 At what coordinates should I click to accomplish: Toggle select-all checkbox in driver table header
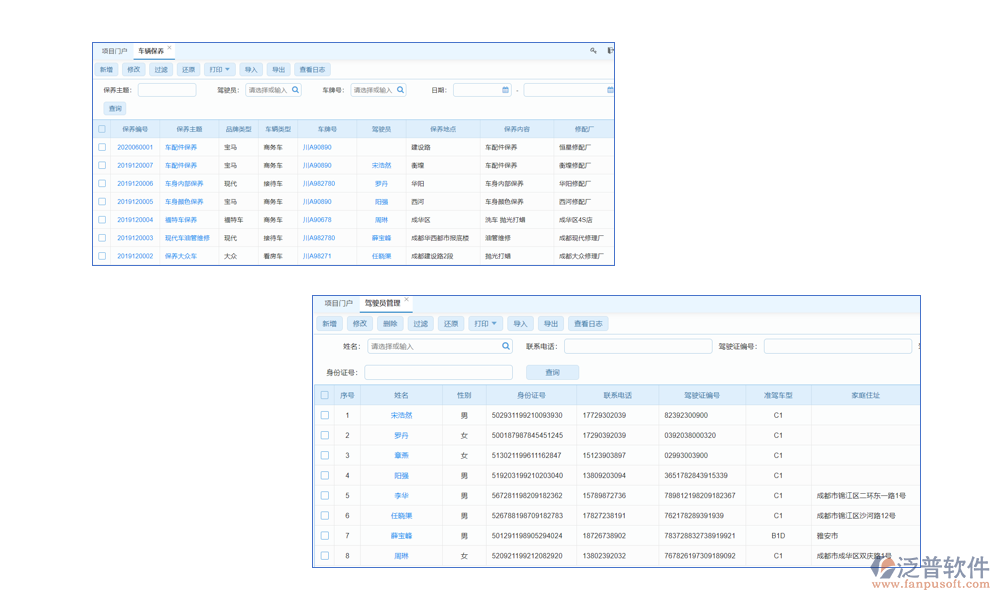[324, 395]
